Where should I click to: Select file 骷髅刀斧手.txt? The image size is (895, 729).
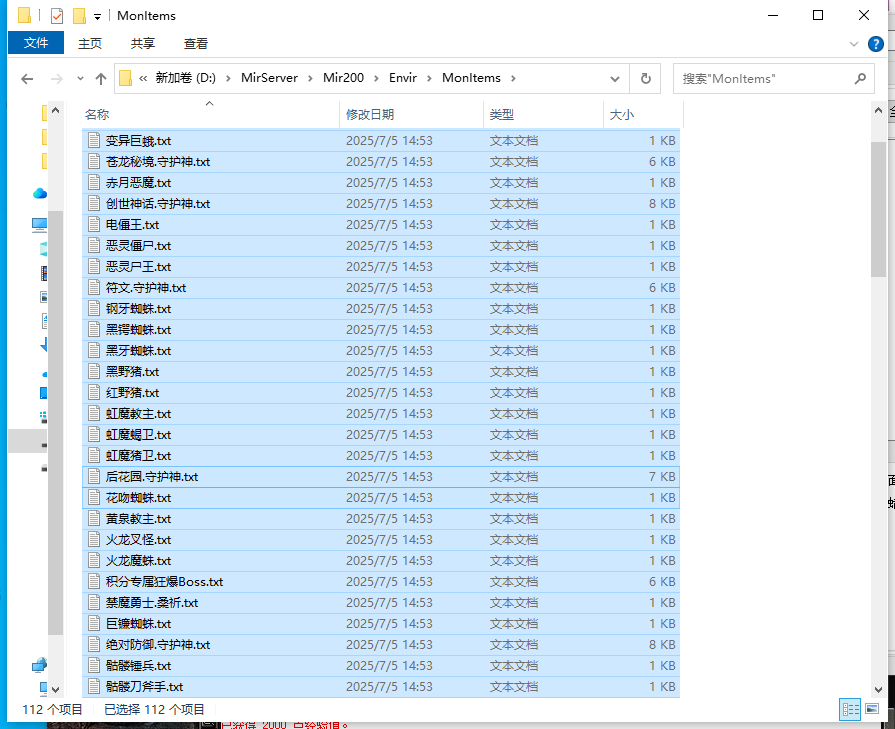click(x=381, y=687)
